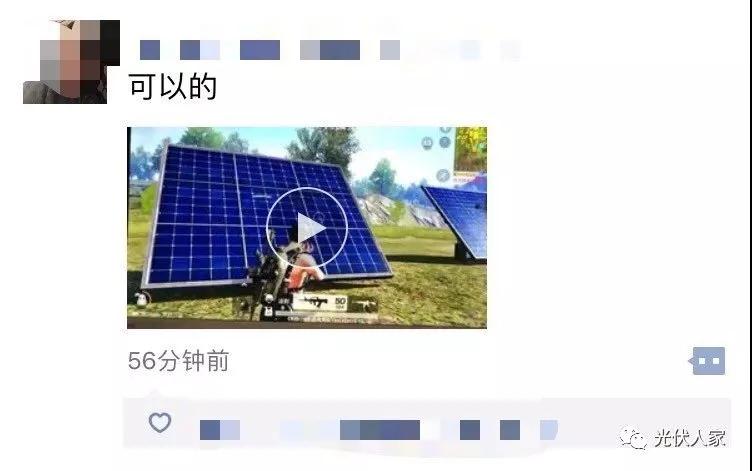The height and width of the screenshot is (471, 752).
Task: Play the solar panel game video
Action: pyautogui.click(x=307, y=228)
